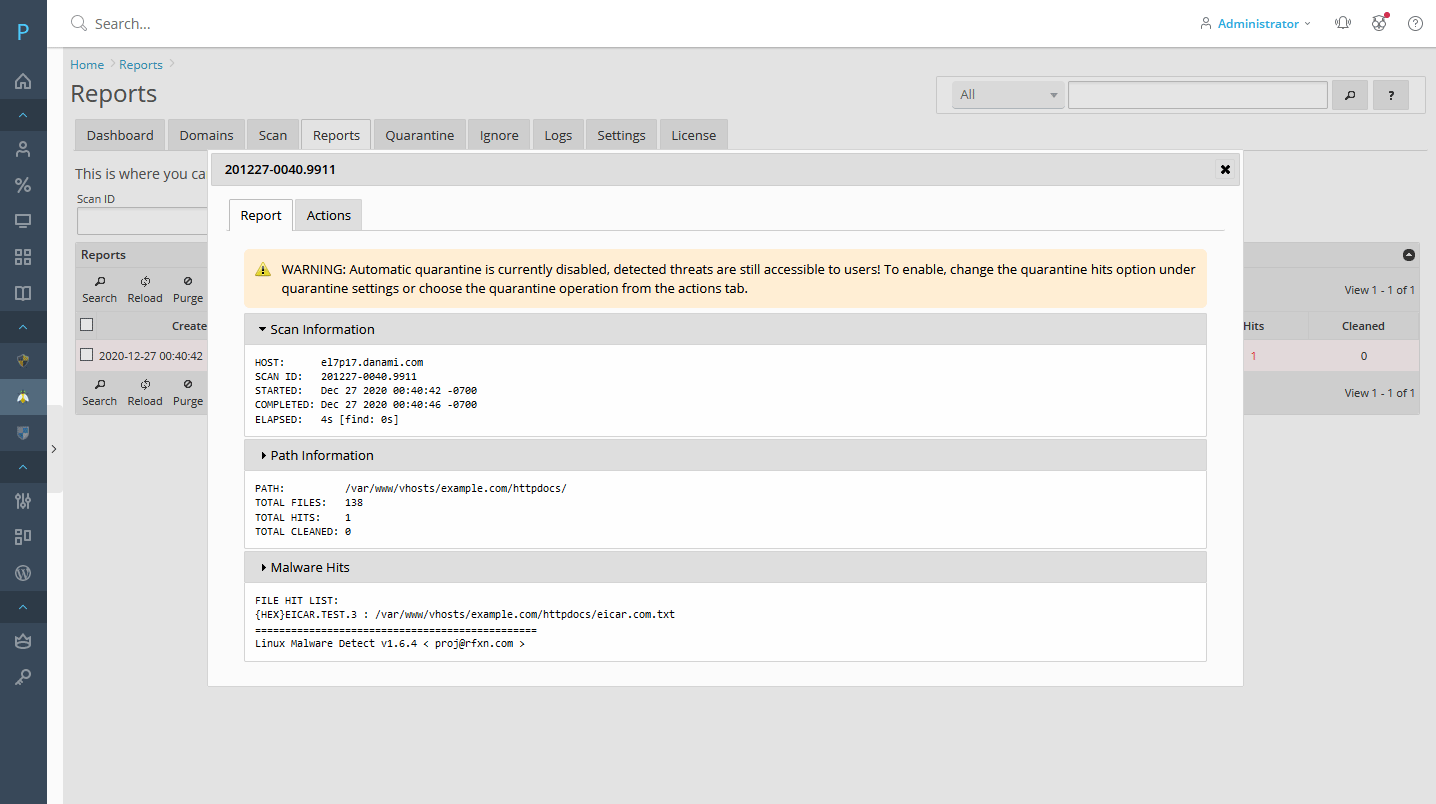The width and height of the screenshot is (1436, 804).
Task: Collapse the Reports panel with the round arrow
Action: click(1409, 255)
